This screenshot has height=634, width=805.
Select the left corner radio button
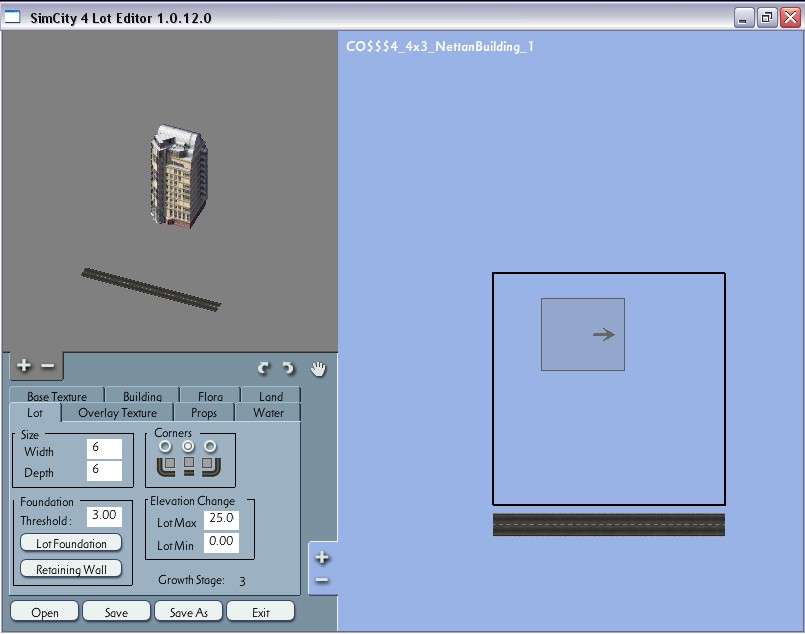[x=165, y=446]
